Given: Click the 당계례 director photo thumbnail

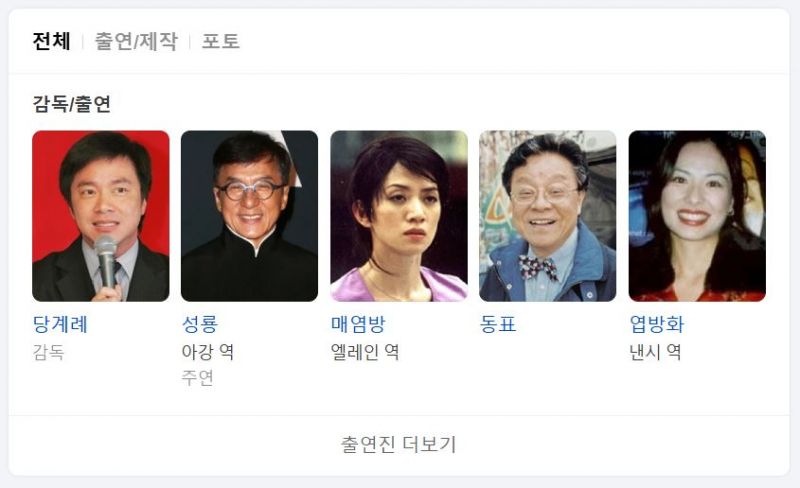Looking at the screenshot, I should pos(101,216).
